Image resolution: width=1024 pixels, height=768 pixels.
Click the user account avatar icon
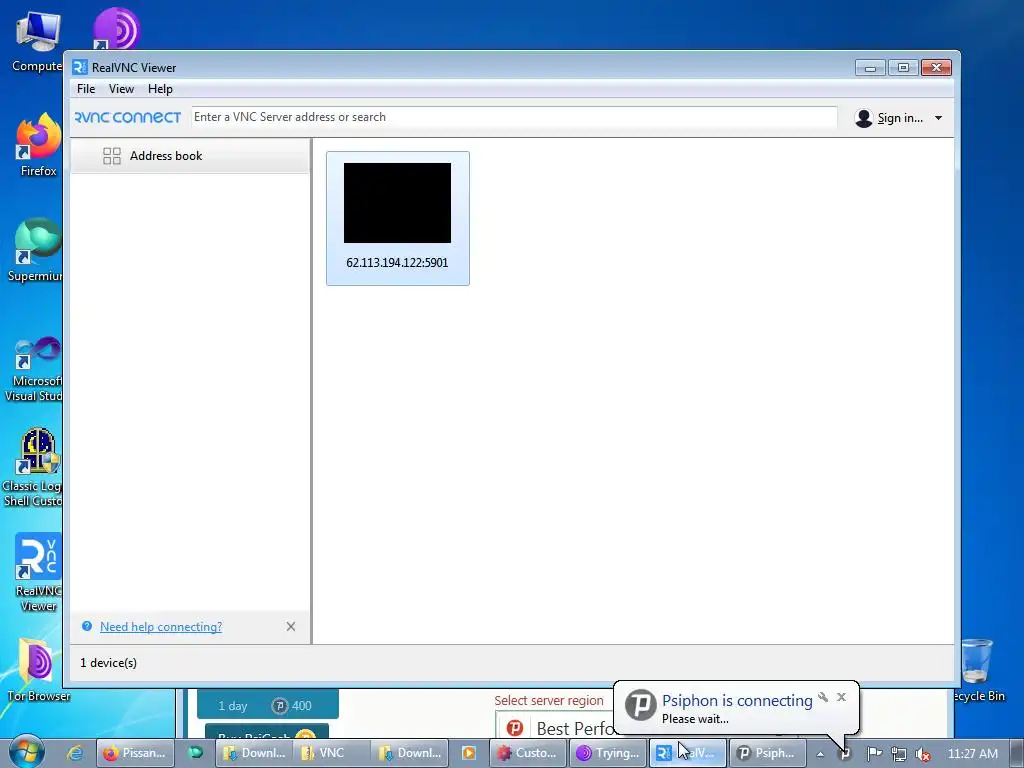863,118
